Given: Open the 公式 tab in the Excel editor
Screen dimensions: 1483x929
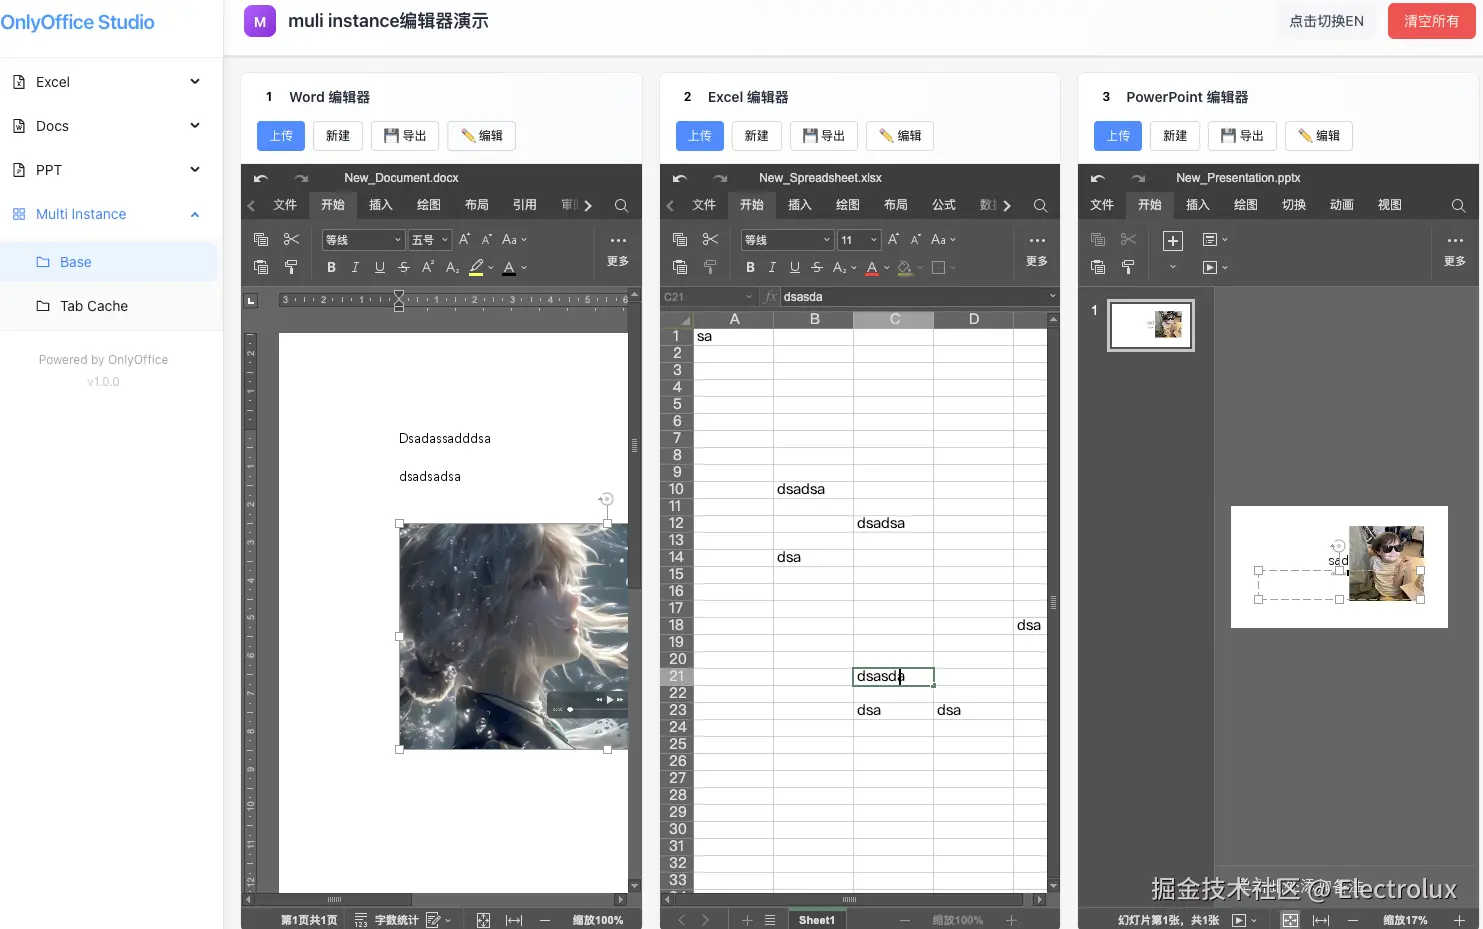Looking at the screenshot, I should (x=943, y=205).
